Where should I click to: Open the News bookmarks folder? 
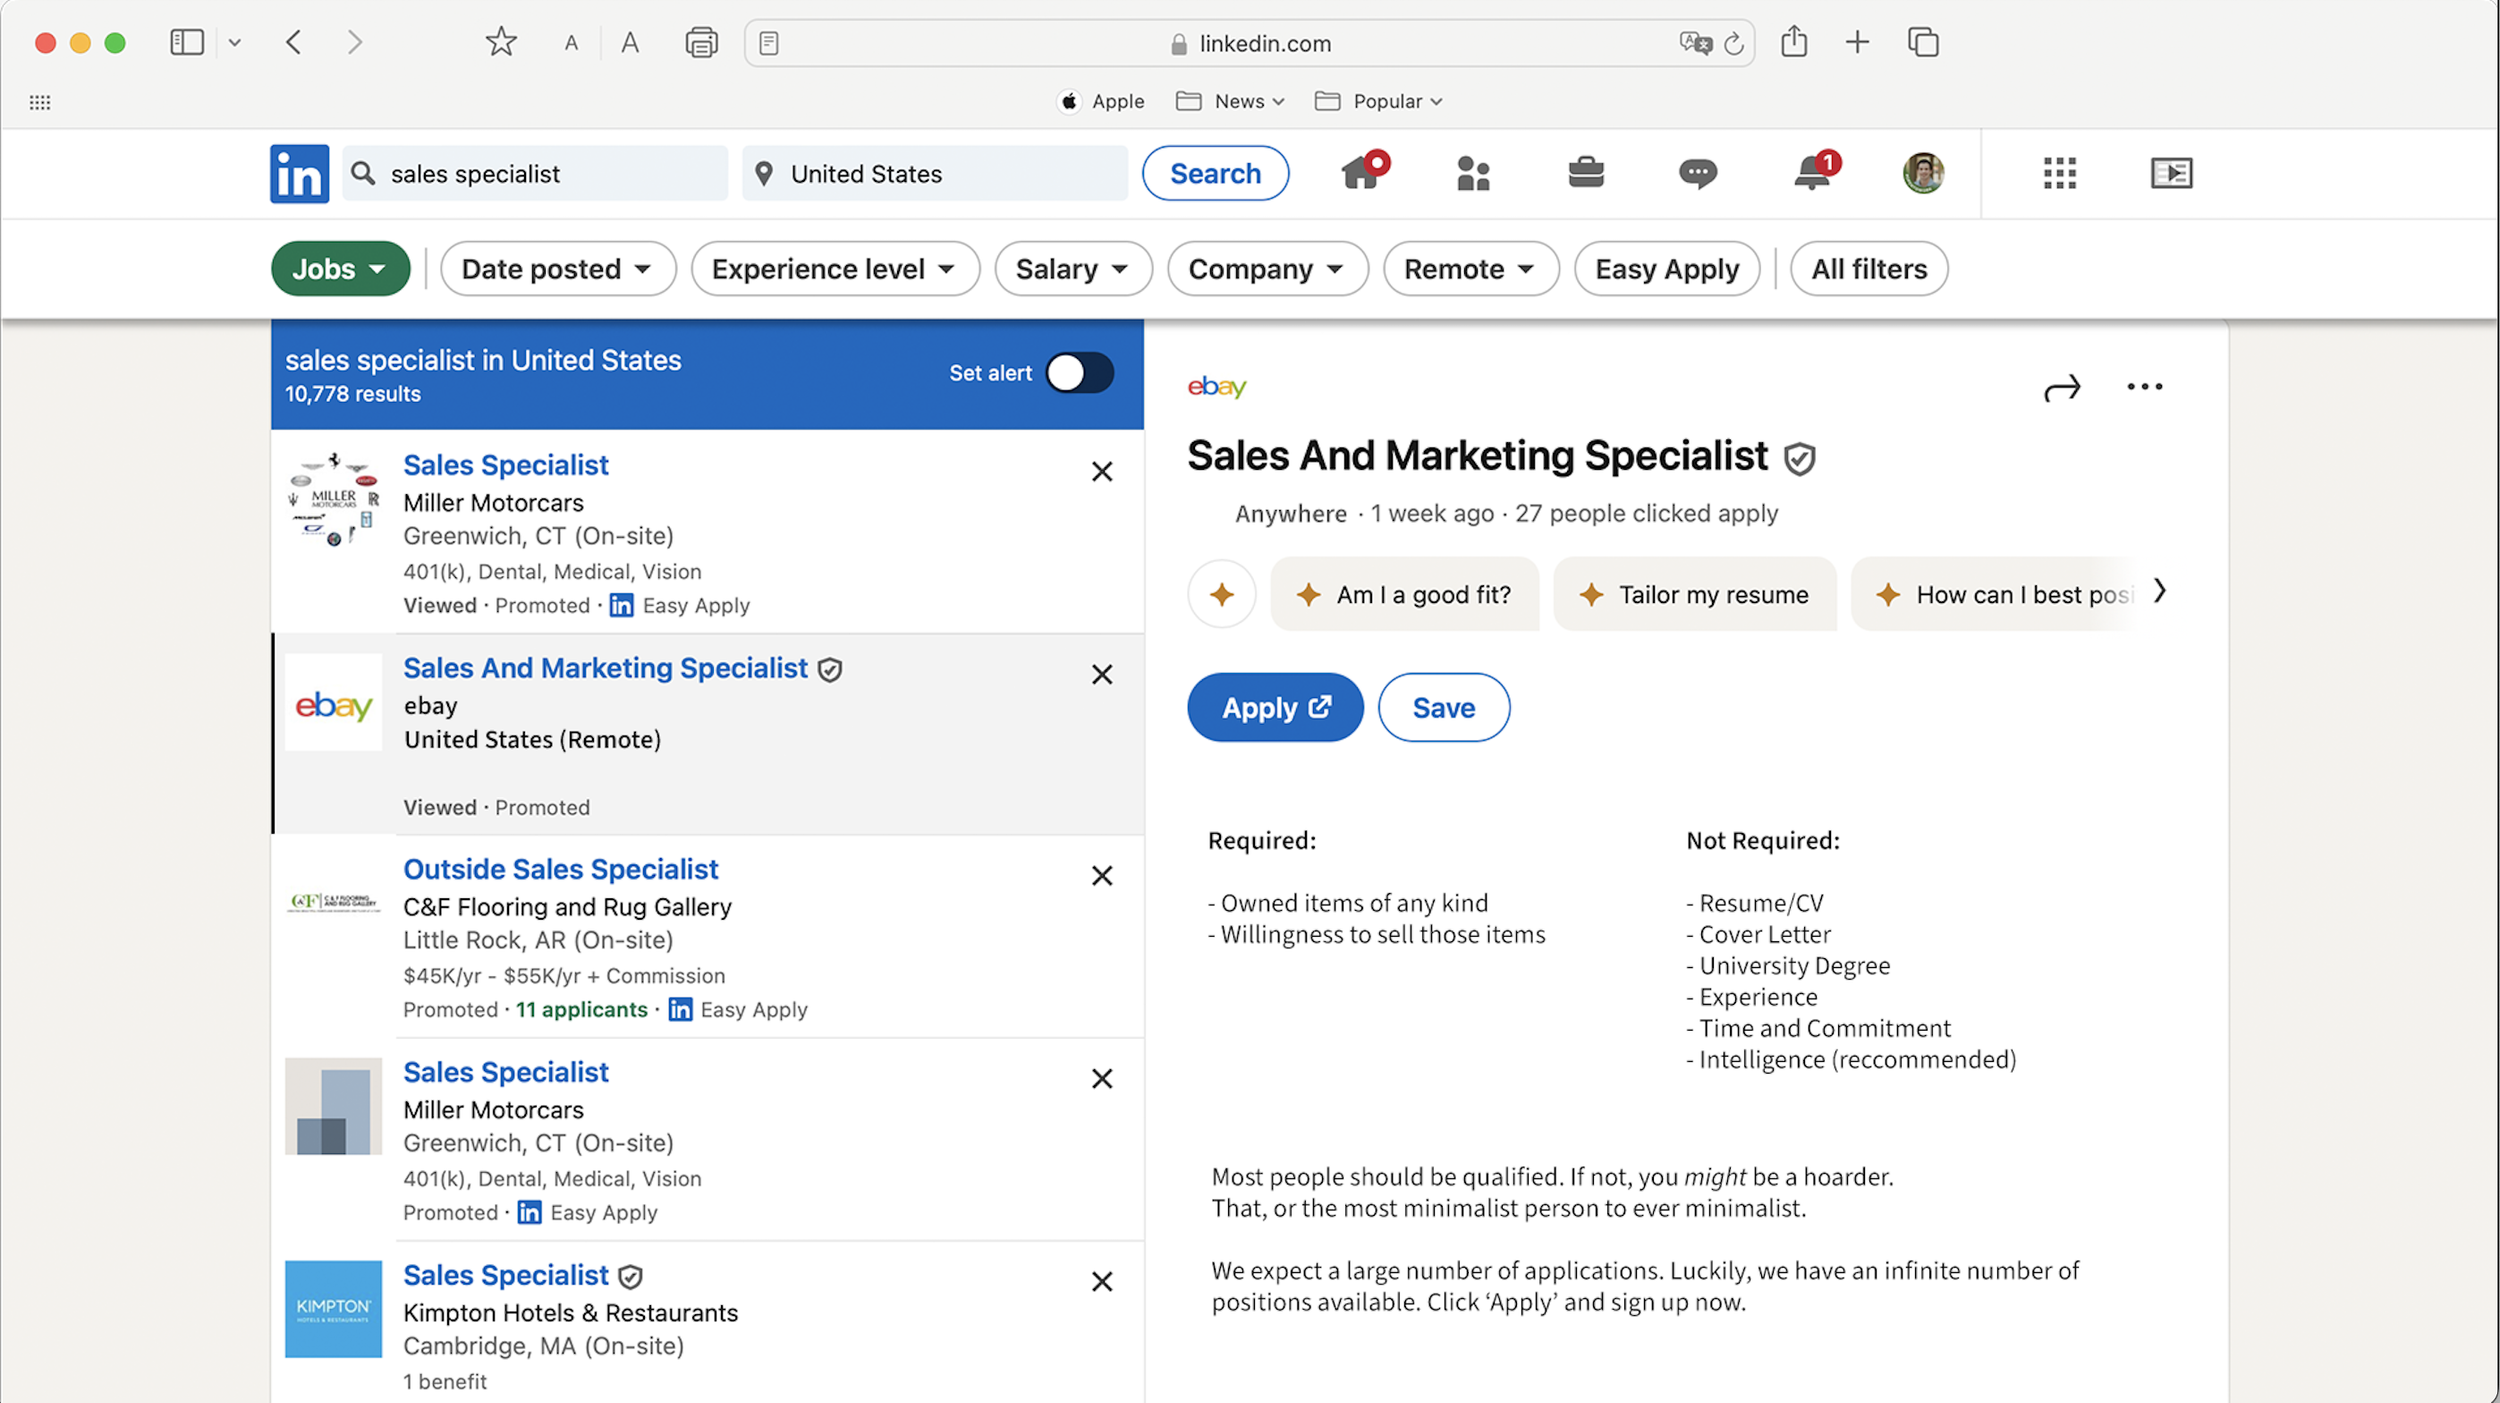pos(1230,101)
